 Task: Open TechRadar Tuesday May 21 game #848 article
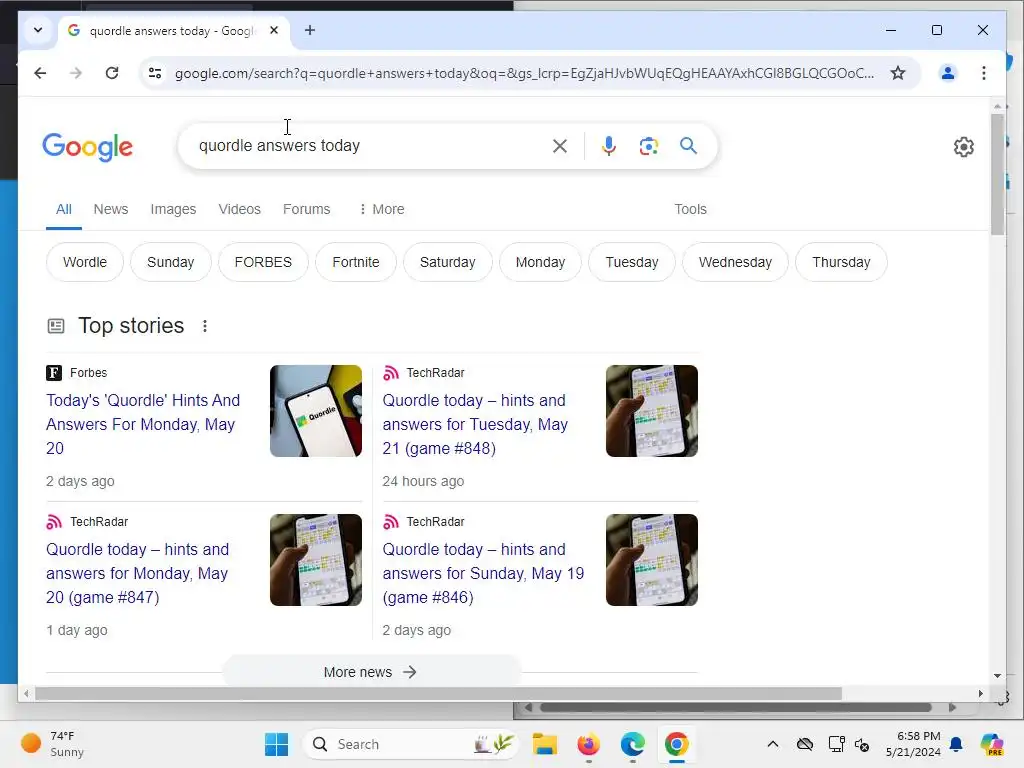point(475,424)
